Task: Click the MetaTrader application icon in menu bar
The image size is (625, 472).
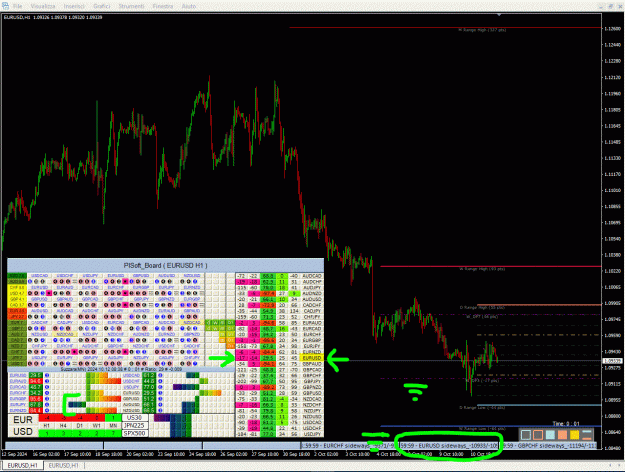Action: [x=5, y=6]
